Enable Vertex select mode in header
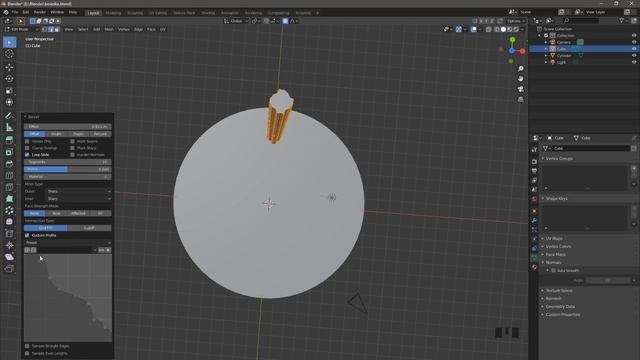640x360 pixels. click(44, 29)
